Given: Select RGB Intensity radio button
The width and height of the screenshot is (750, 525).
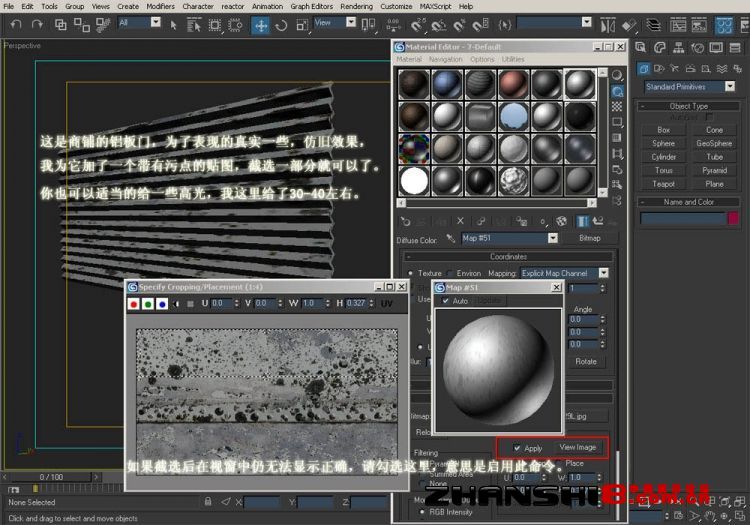Looking at the screenshot, I should pos(422,512).
